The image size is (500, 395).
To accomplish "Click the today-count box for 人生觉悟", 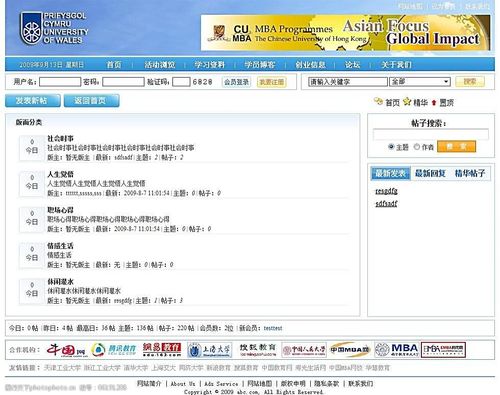I will pos(32,183).
